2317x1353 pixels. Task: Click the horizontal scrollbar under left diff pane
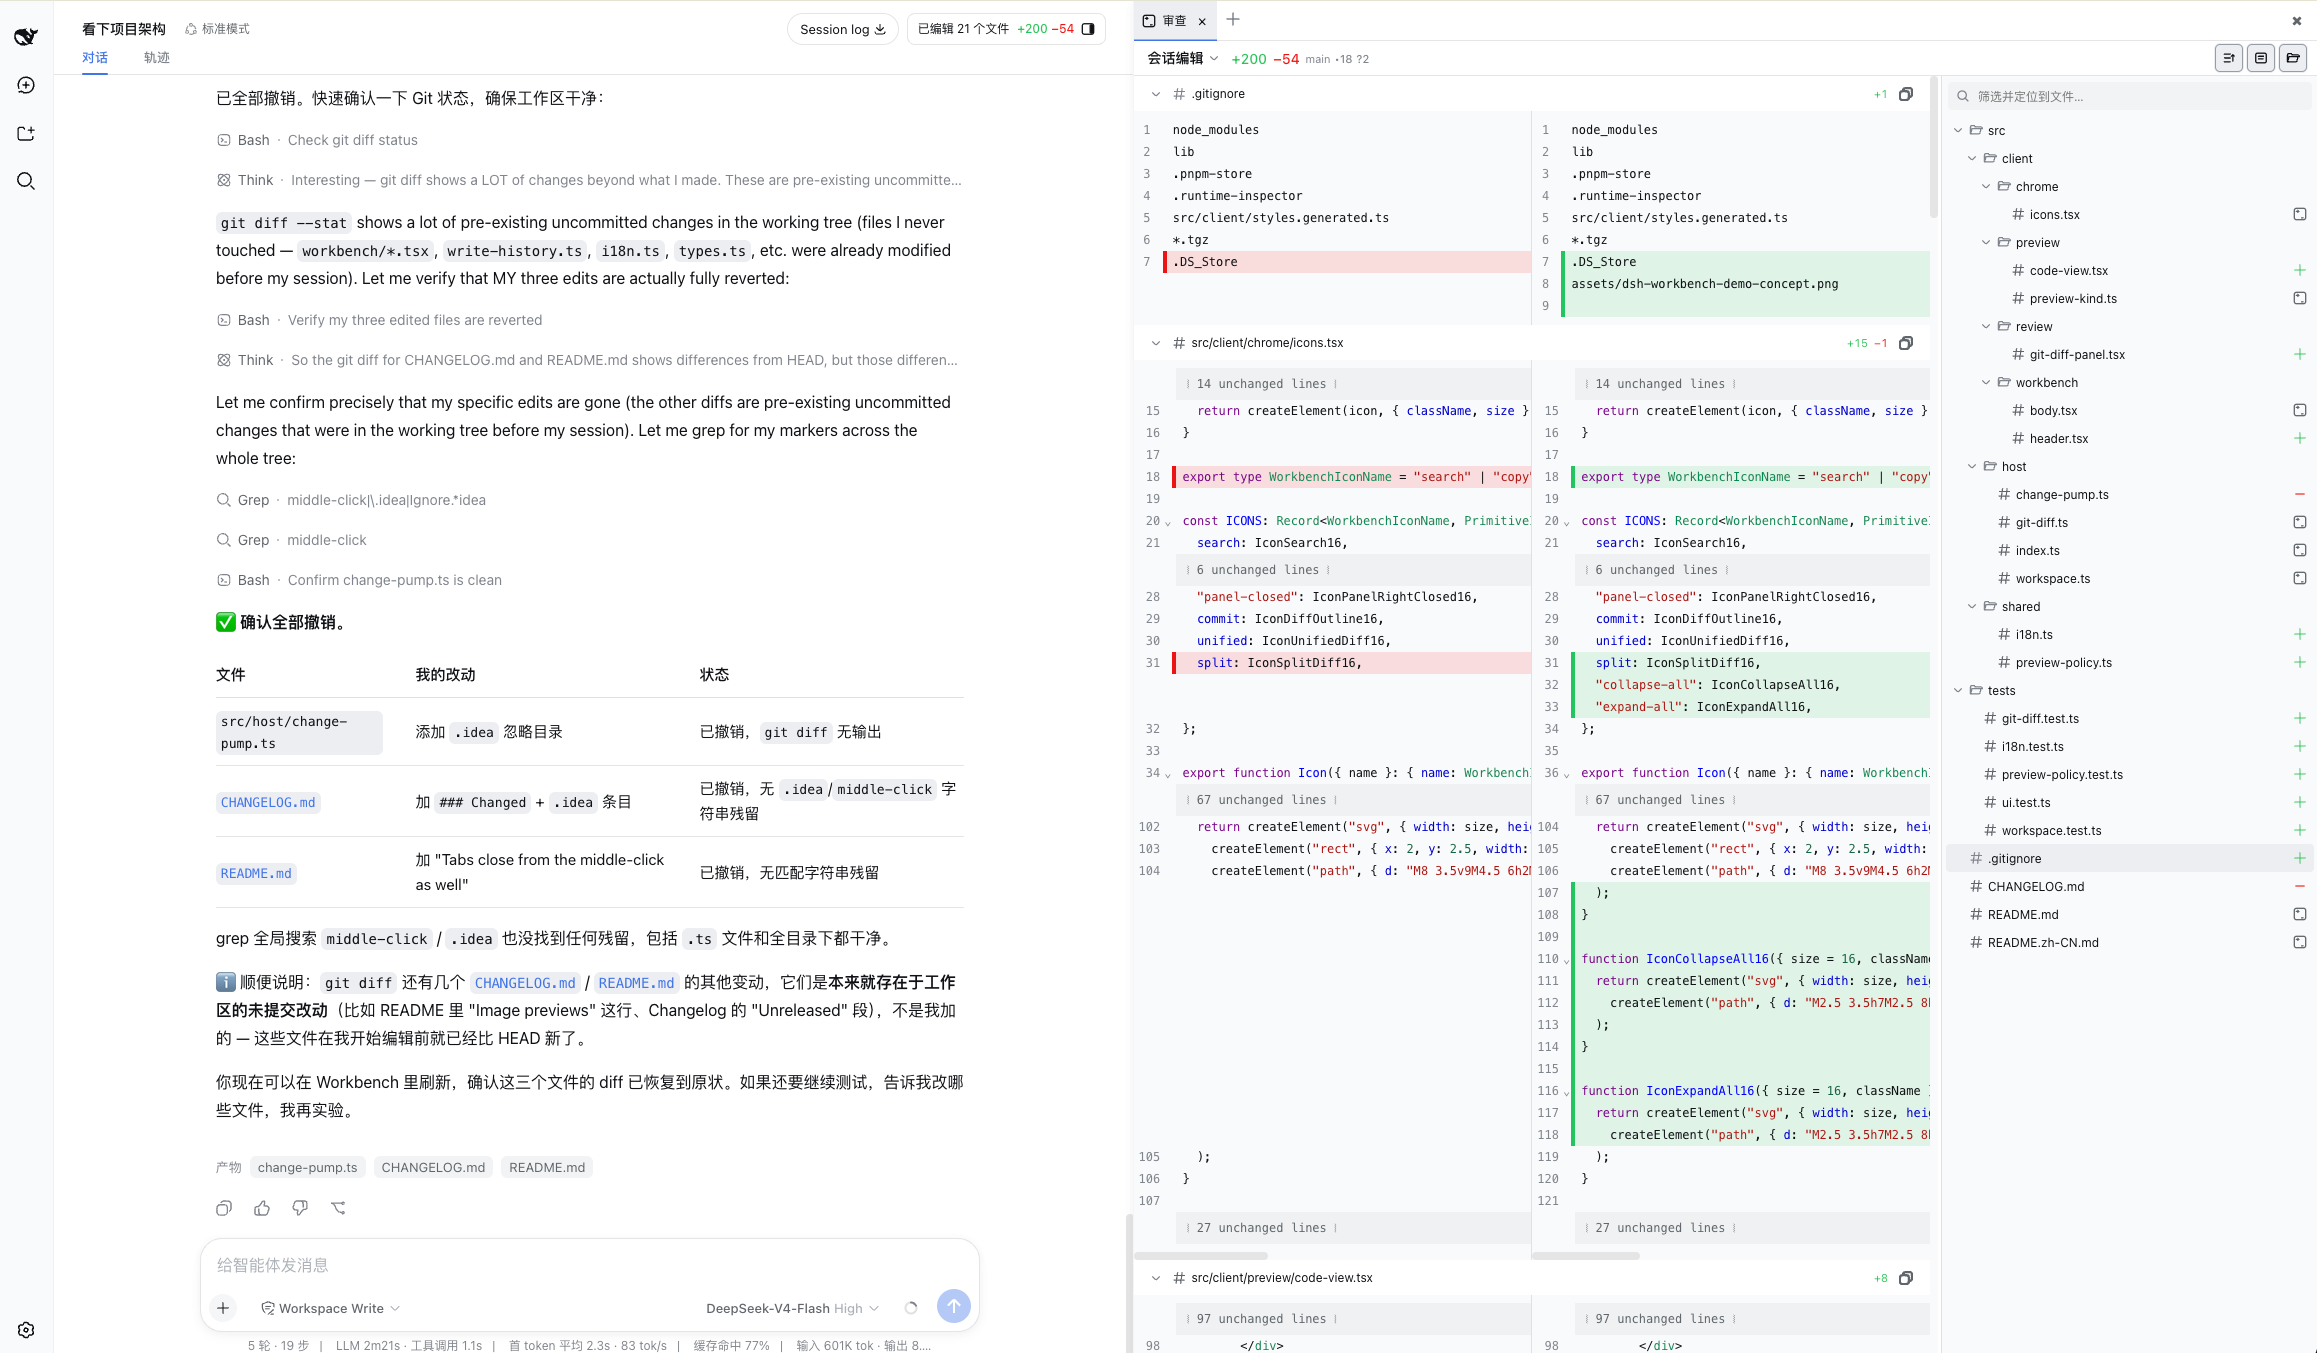point(1202,1256)
